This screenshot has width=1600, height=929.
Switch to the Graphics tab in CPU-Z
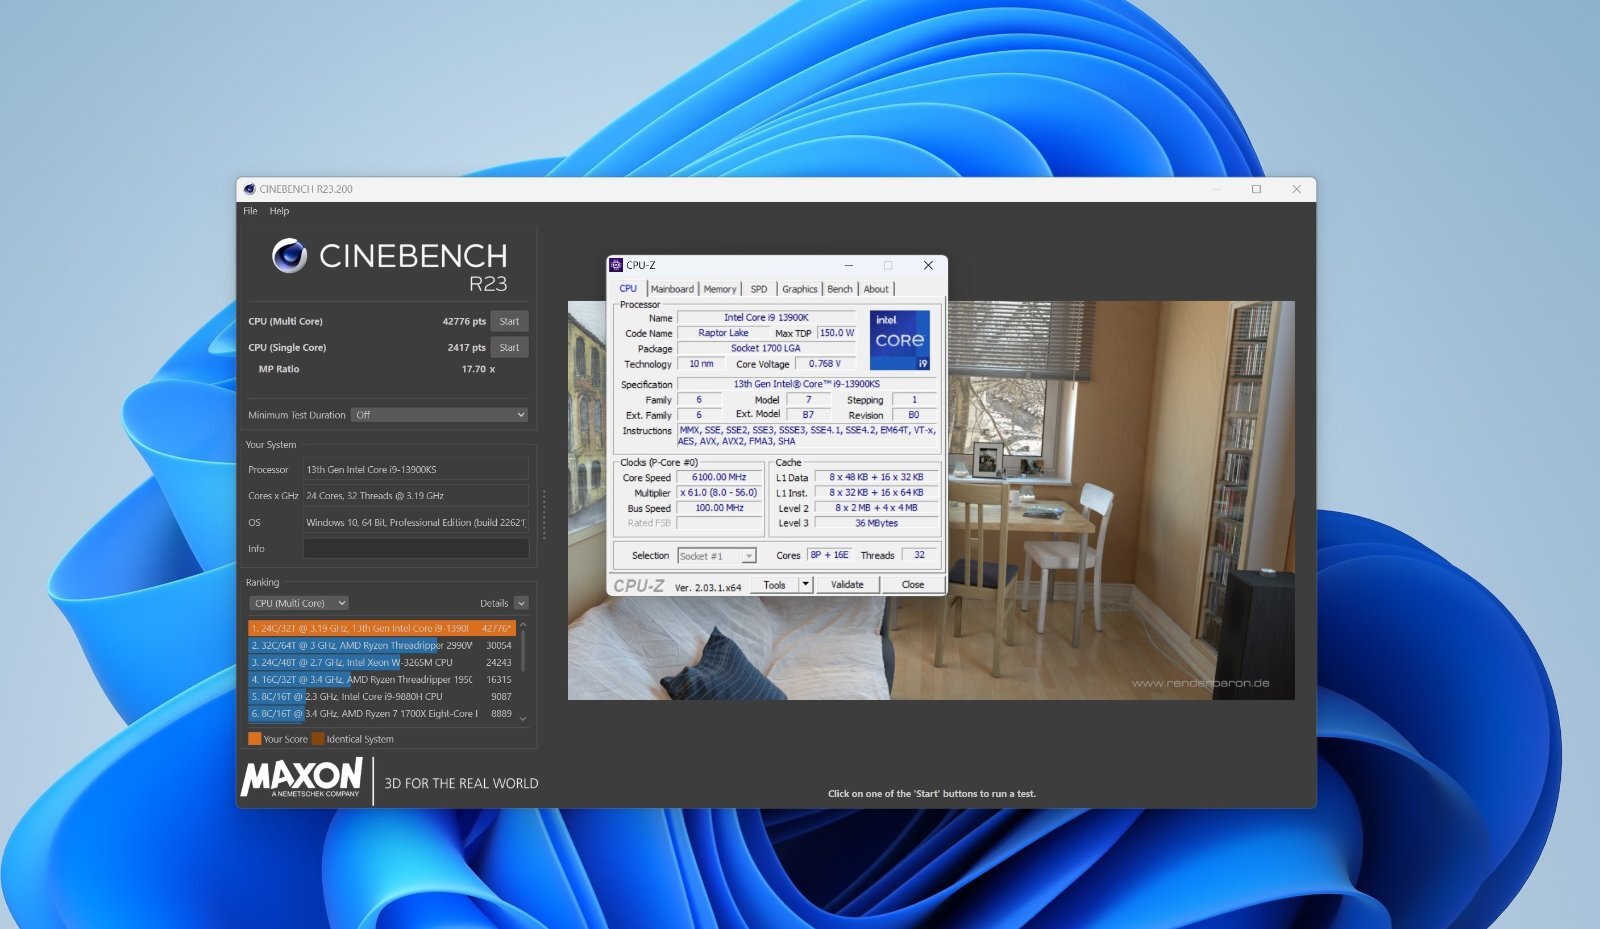coord(800,289)
